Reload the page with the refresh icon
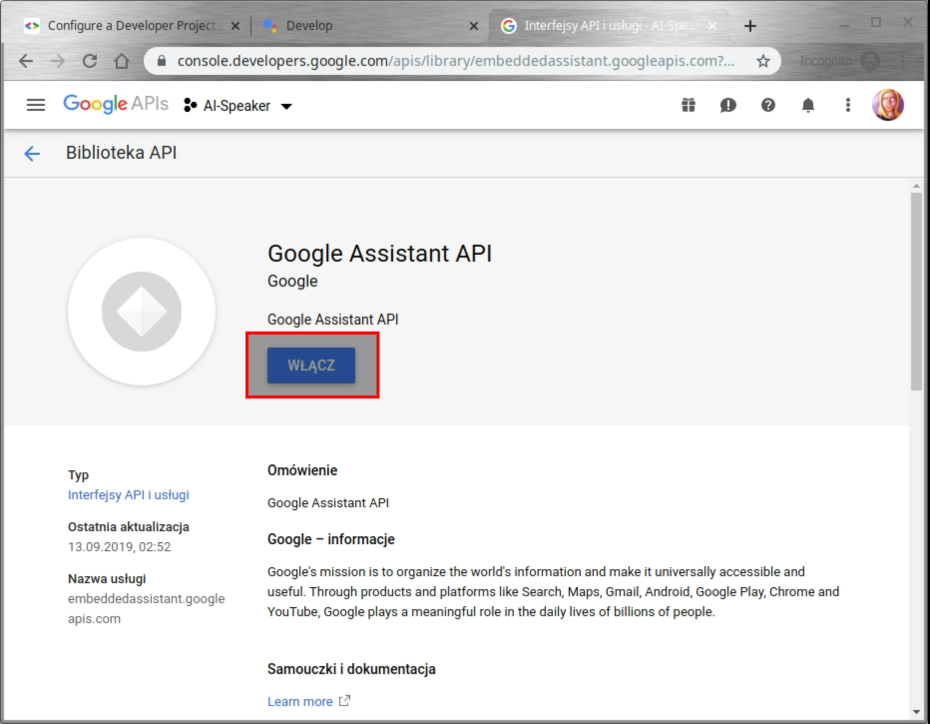Image resolution: width=930 pixels, height=724 pixels. point(90,60)
